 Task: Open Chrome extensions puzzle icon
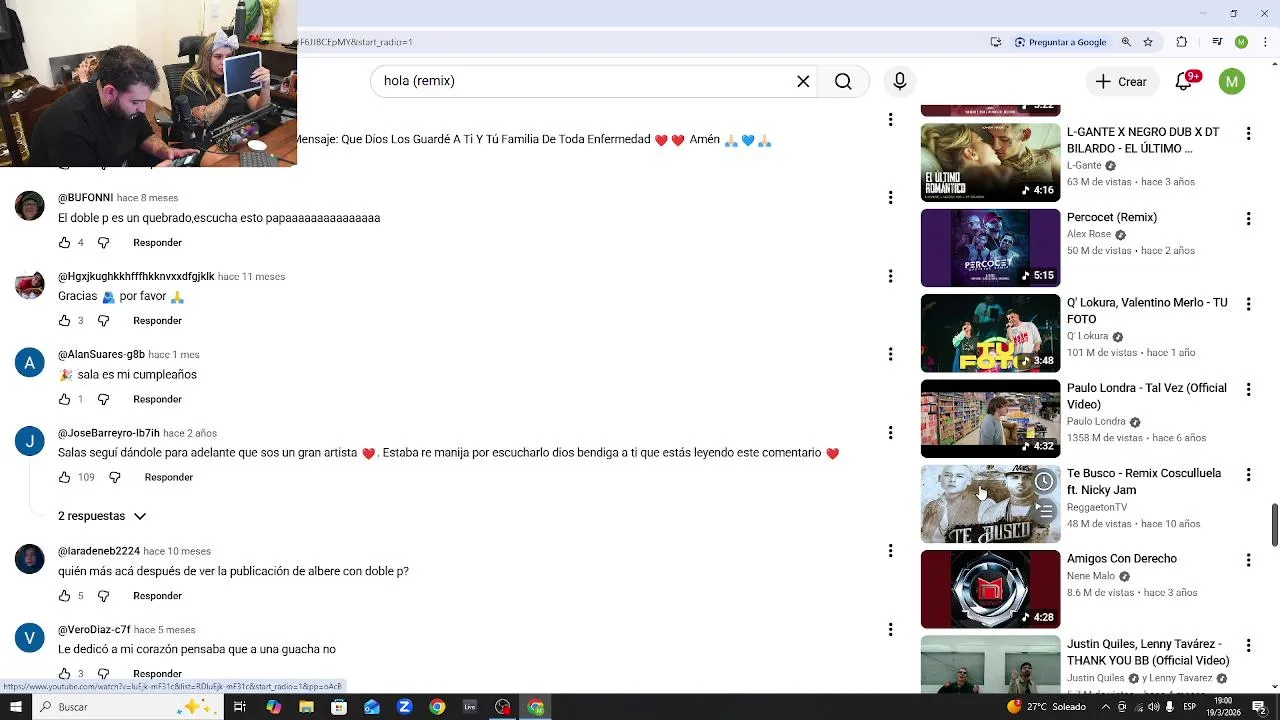click(1182, 42)
